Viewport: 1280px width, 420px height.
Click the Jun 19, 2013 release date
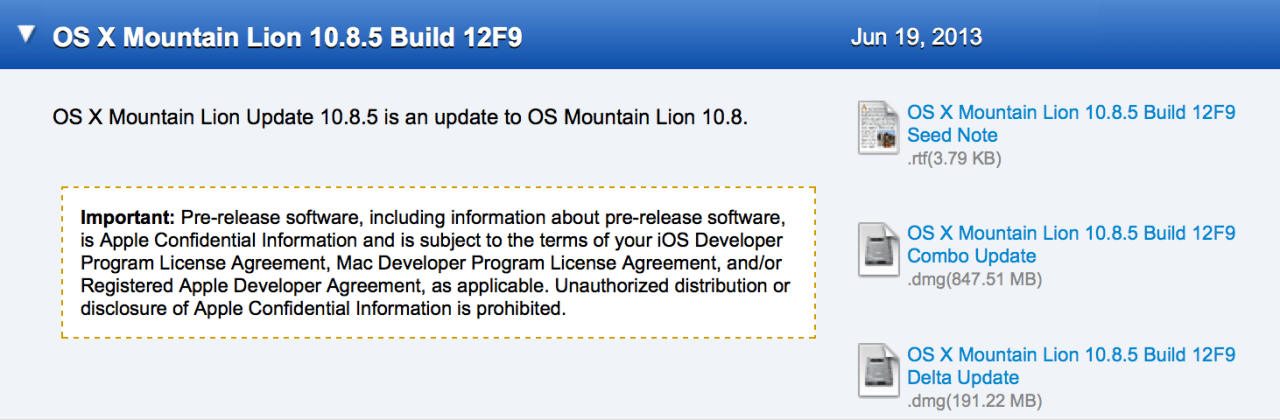coord(916,37)
